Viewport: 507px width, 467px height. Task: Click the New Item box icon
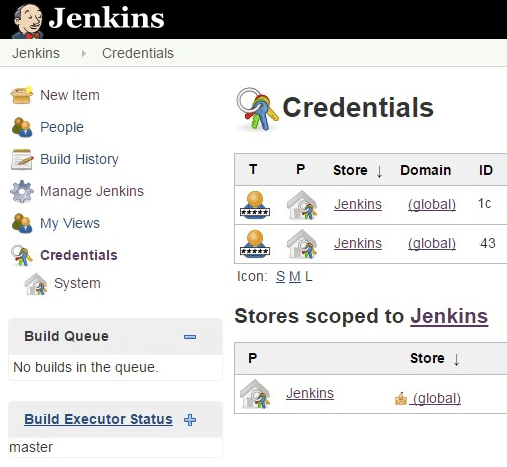pyautogui.click(x=22, y=95)
